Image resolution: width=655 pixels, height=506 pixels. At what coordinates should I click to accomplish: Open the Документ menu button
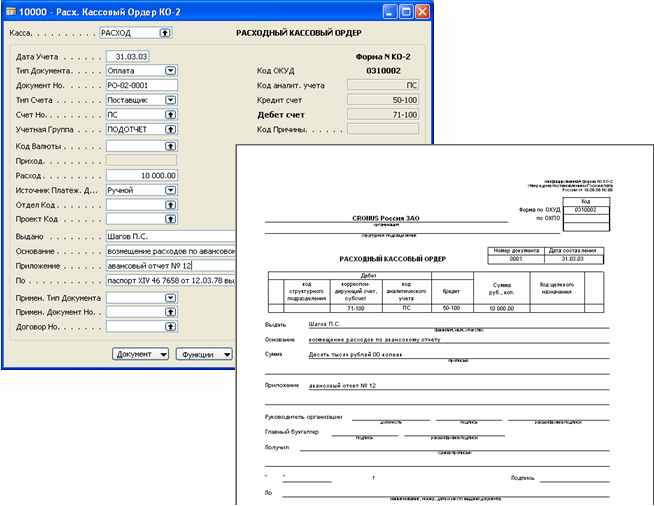tap(140, 354)
